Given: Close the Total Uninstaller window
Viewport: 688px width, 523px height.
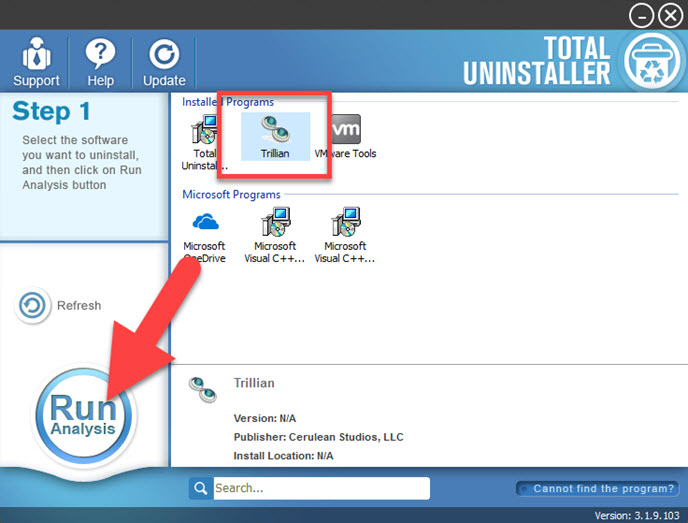Looking at the screenshot, I should [670, 16].
